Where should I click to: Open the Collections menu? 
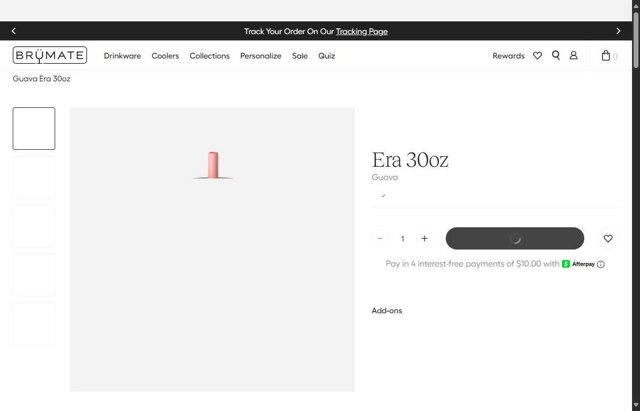[x=209, y=56]
